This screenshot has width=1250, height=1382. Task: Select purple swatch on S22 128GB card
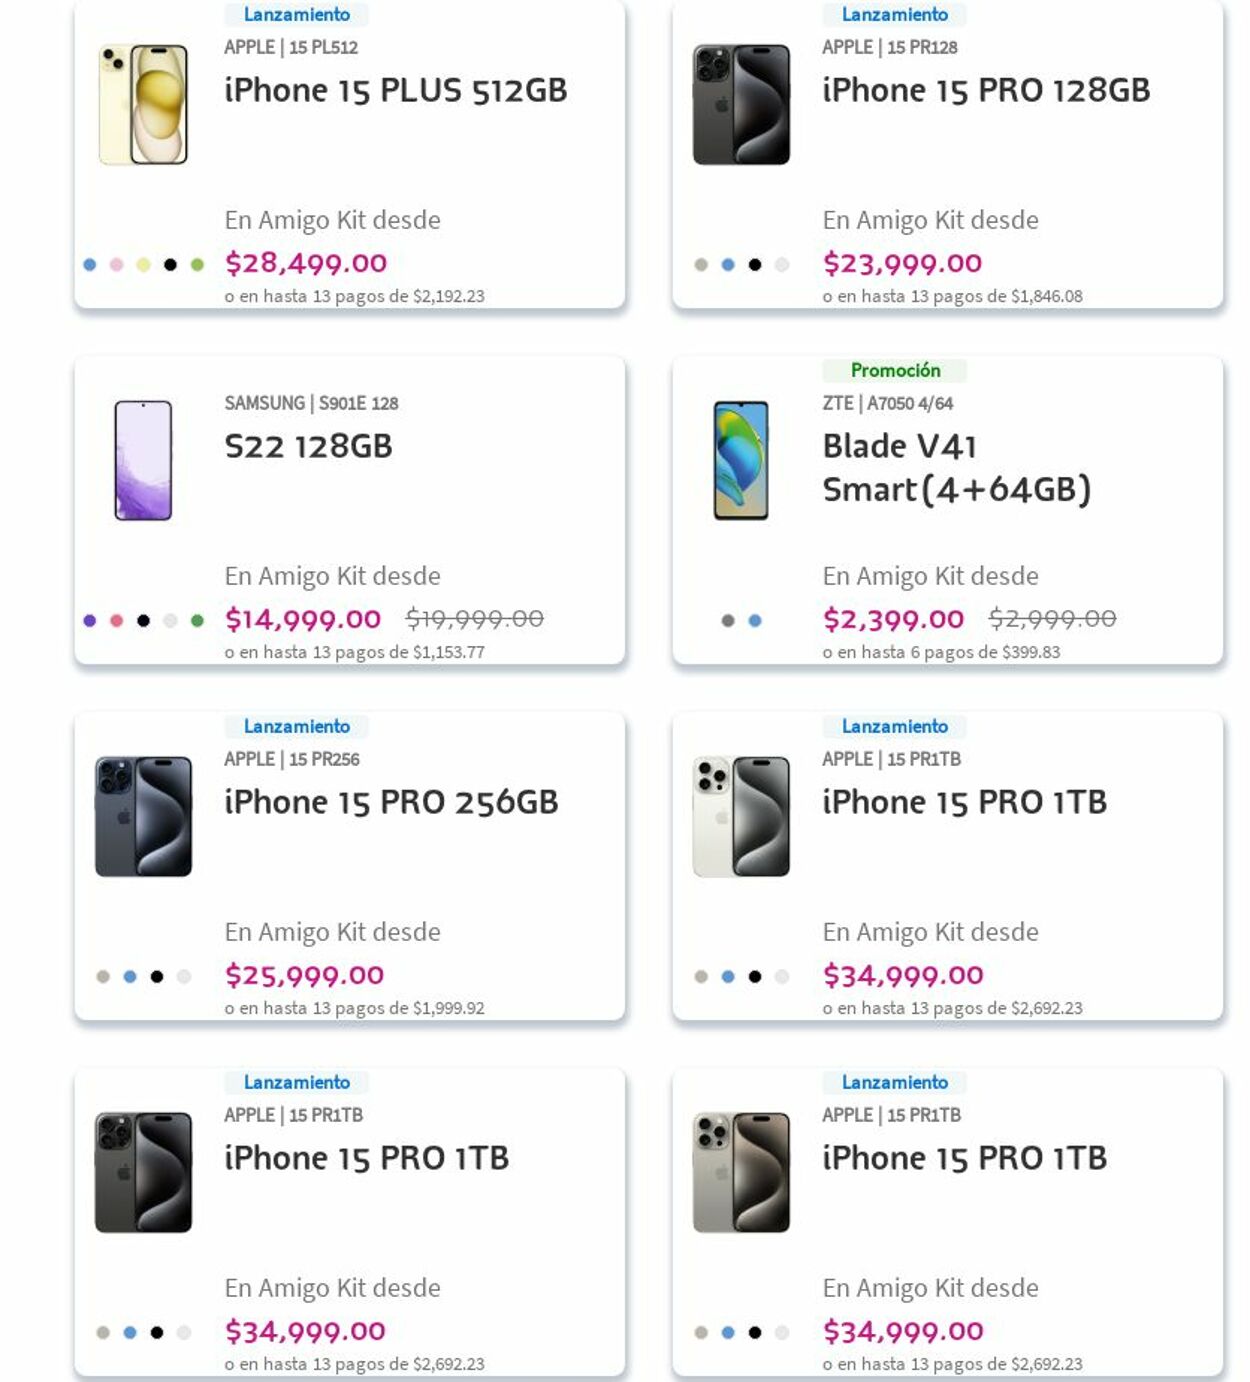[x=90, y=621]
